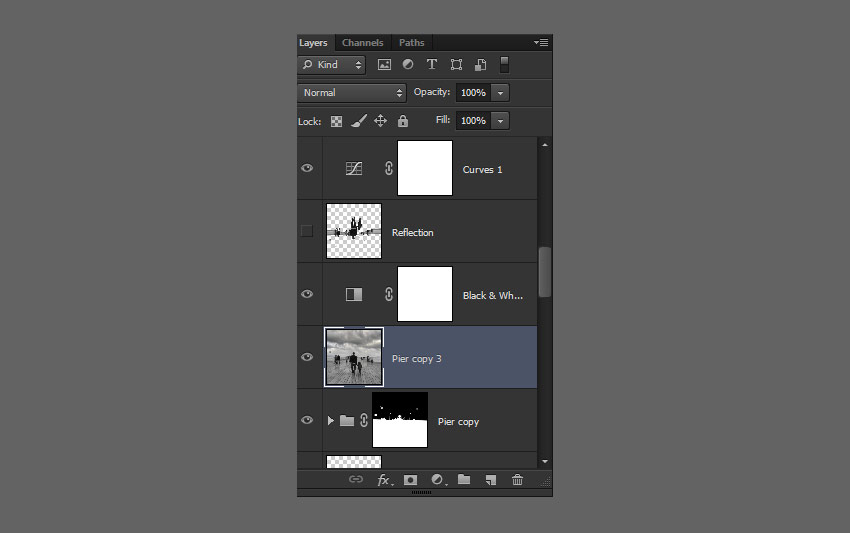Screen dimensions: 850x533
Task: Click the 'Fill:' label
Action: pos(443,120)
